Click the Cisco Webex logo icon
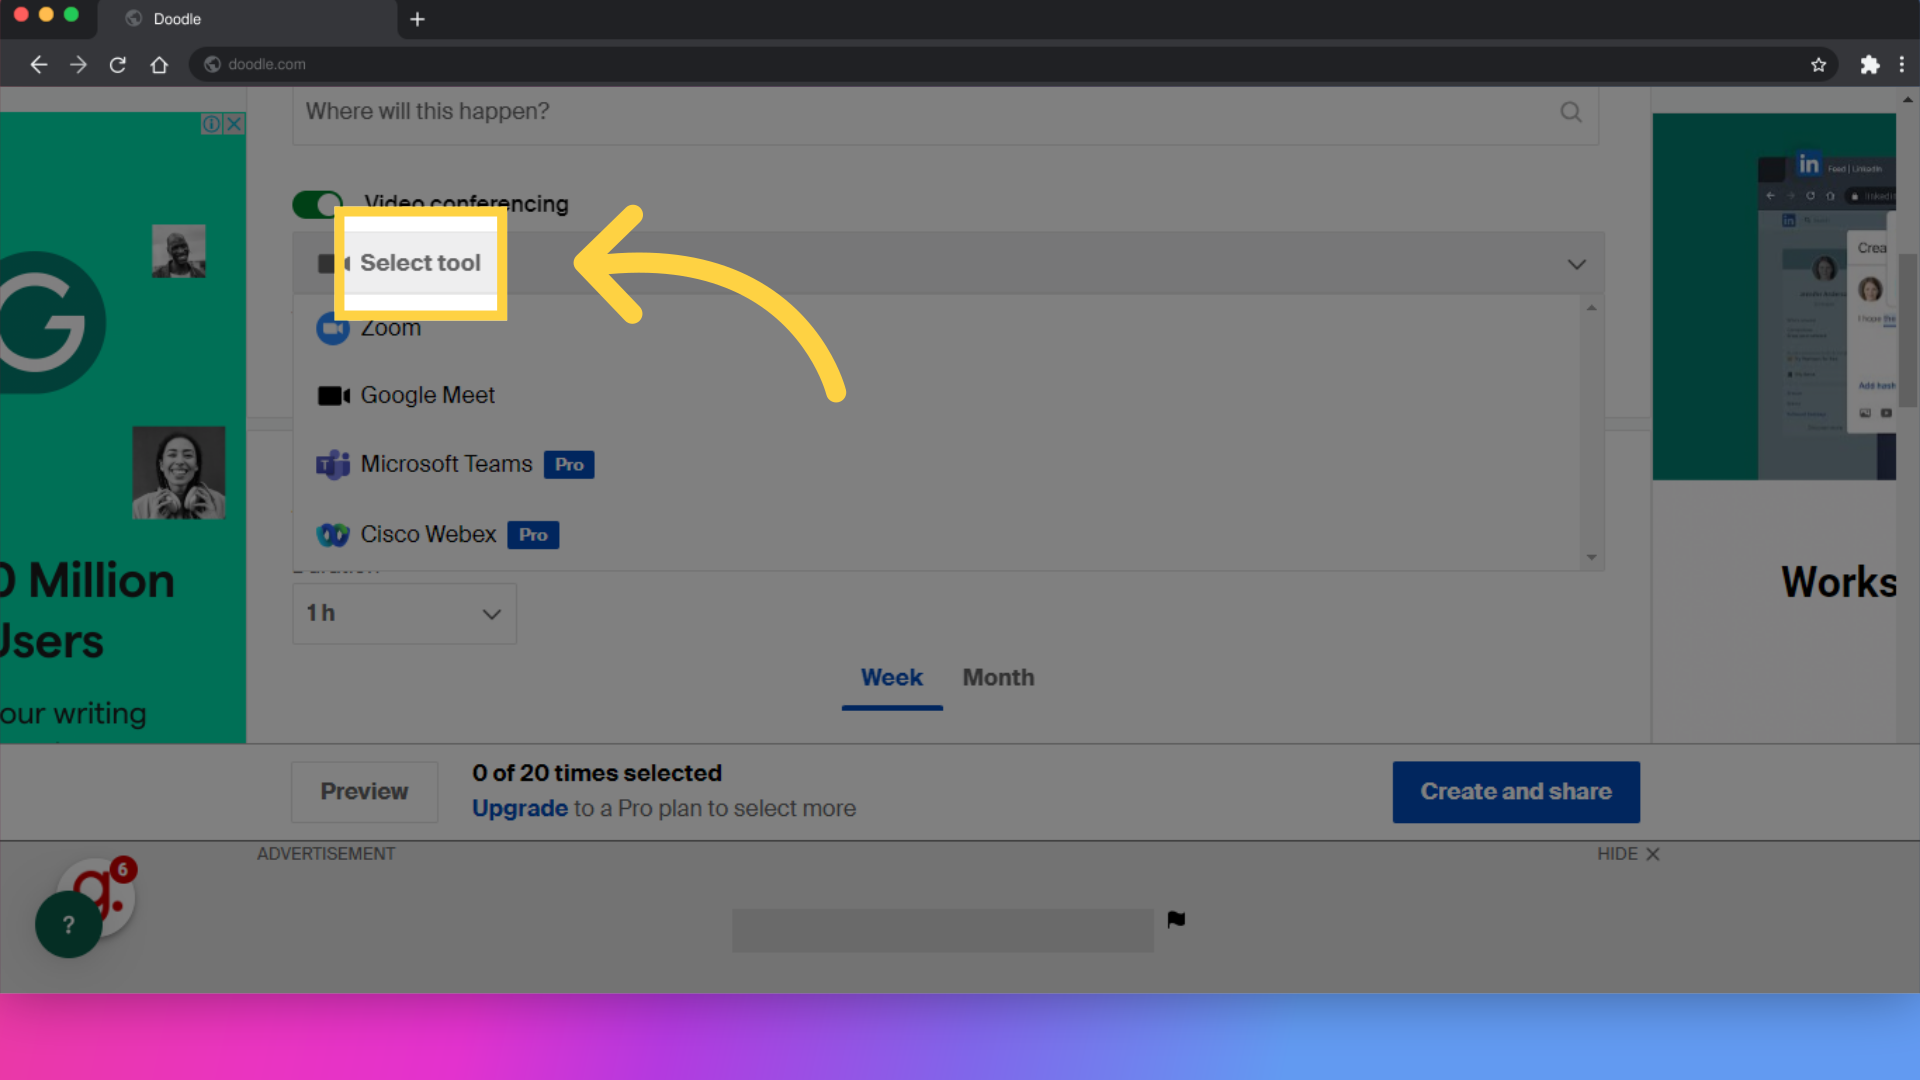Screen dimensions: 1920x1080 333,535
